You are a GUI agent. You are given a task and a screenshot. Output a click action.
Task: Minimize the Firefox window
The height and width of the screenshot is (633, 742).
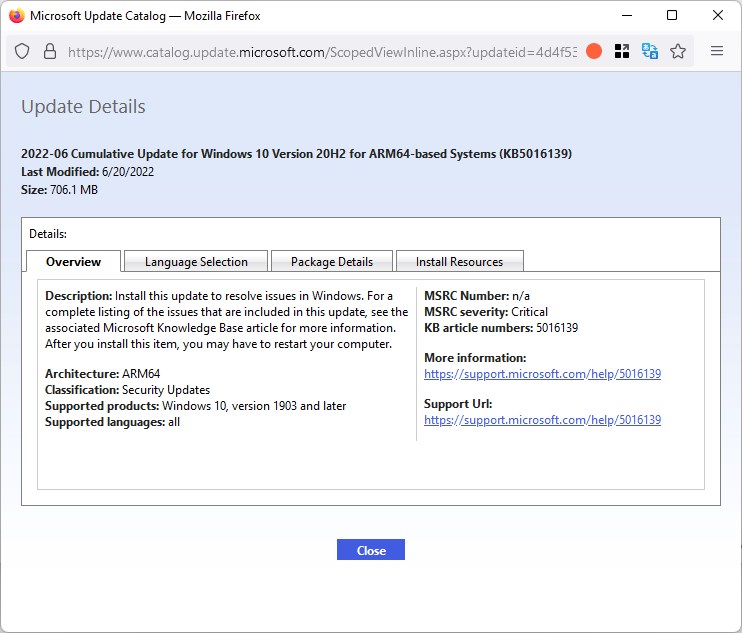627,16
